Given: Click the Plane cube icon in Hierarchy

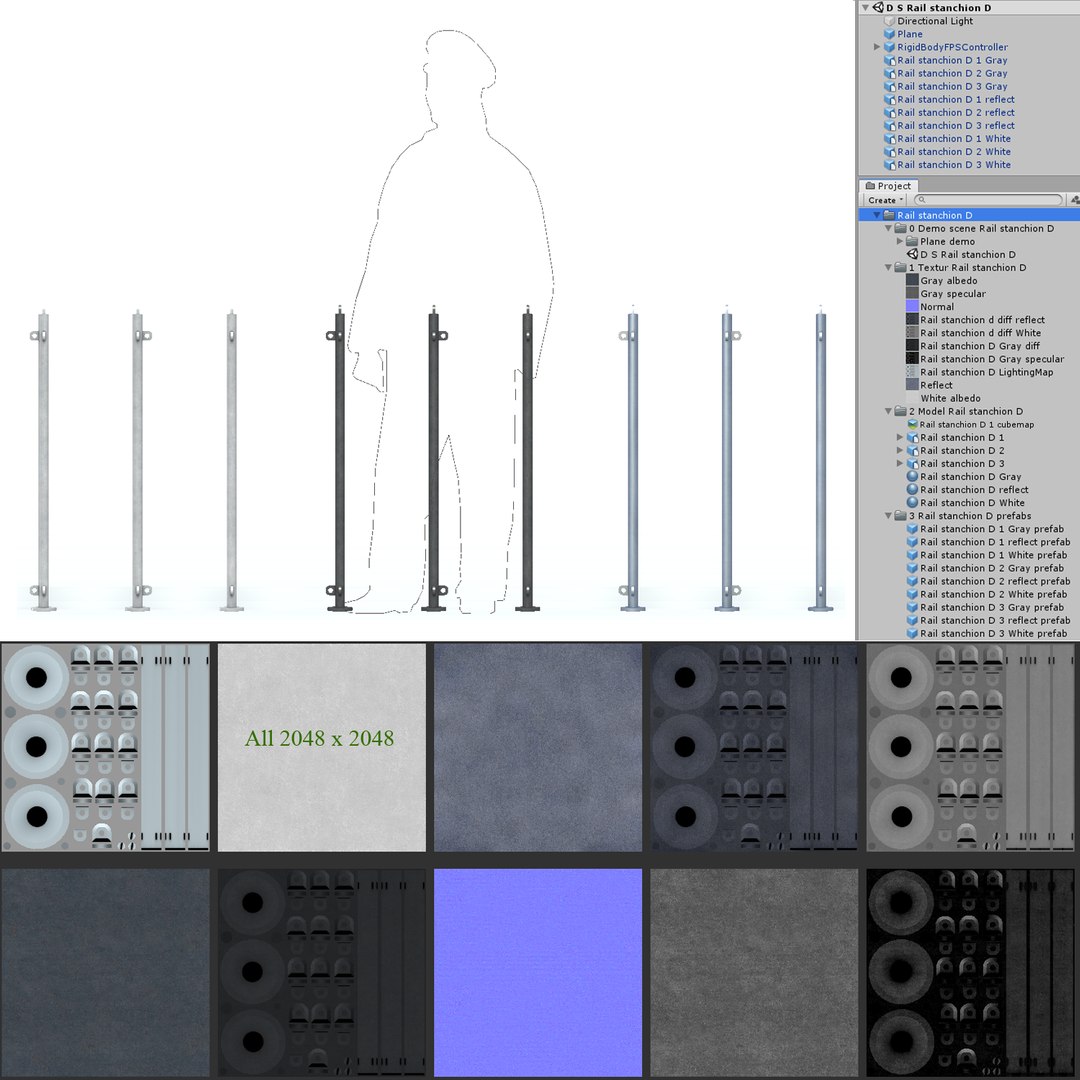Looking at the screenshot, I should (889, 34).
